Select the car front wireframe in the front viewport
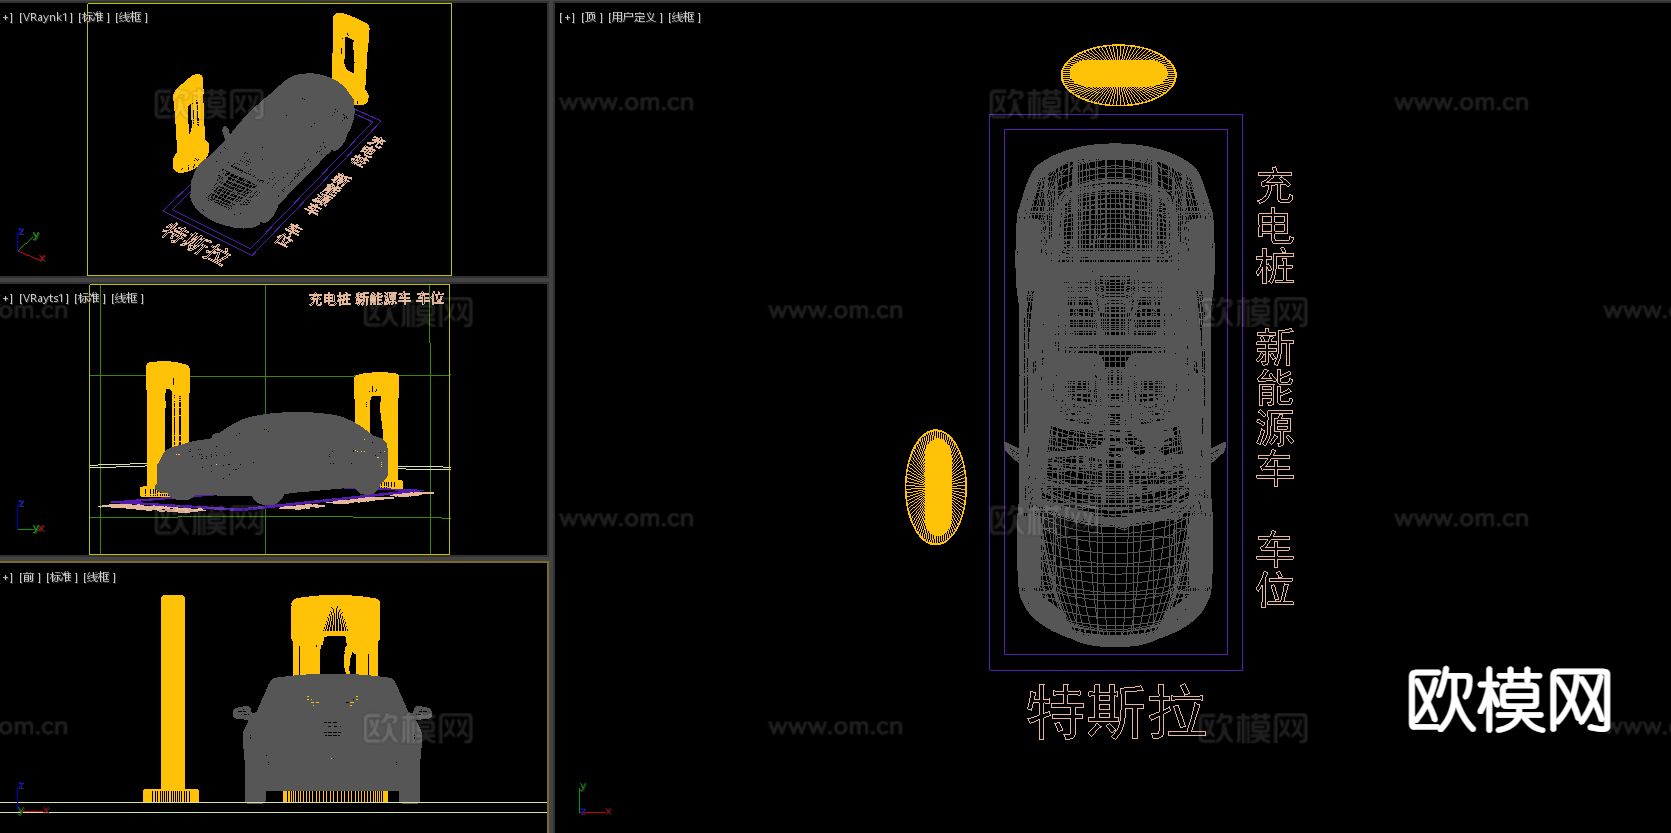1671x833 pixels. coord(333,740)
